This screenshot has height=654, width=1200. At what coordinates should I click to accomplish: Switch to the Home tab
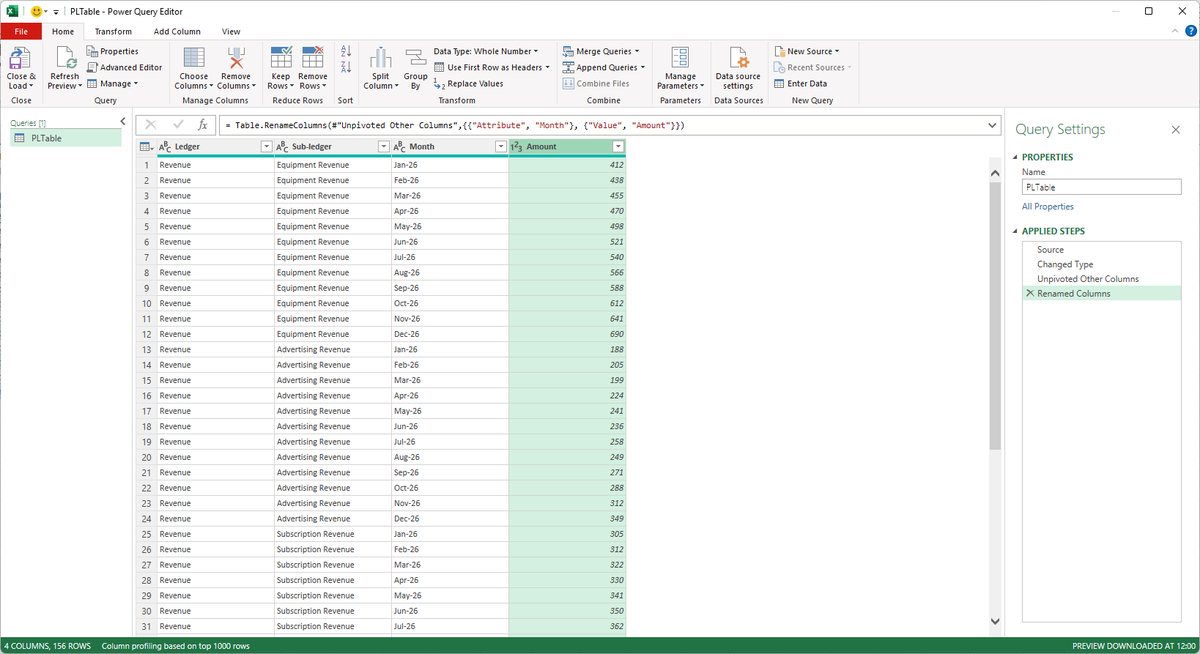[x=63, y=32]
